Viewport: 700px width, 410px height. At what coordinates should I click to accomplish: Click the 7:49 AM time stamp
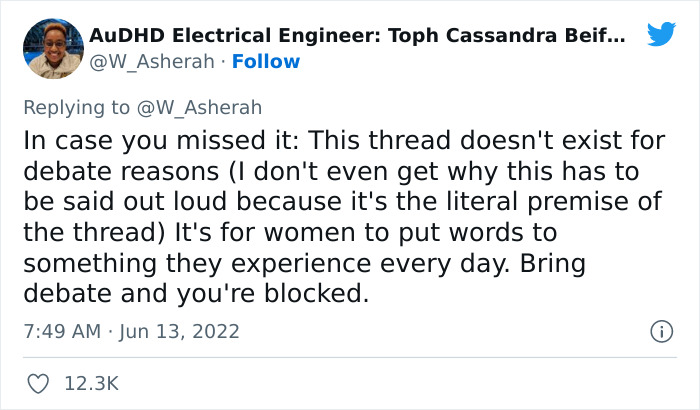click(x=60, y=331)
